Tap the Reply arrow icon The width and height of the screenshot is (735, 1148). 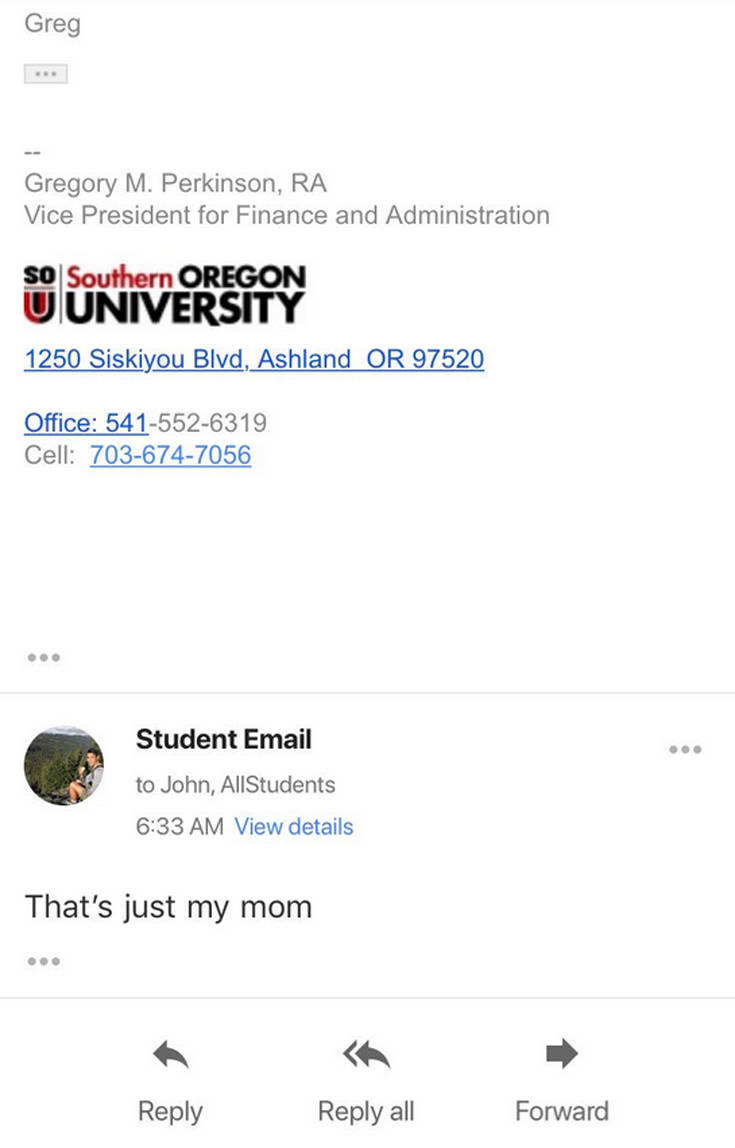click(x=170, y=1054)
